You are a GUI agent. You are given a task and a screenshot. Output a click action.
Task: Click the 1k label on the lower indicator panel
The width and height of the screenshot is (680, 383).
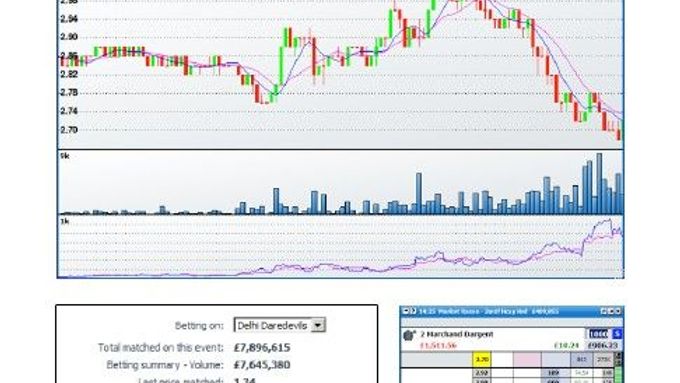tap(65, 222)
